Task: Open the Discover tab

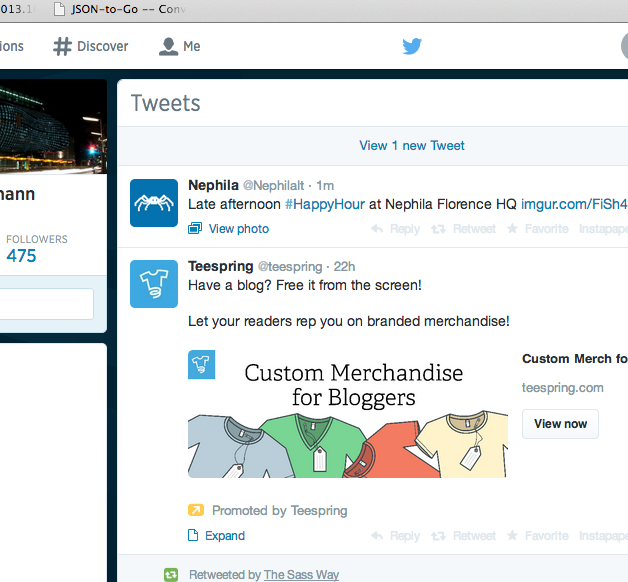Action: click(91, 46)
